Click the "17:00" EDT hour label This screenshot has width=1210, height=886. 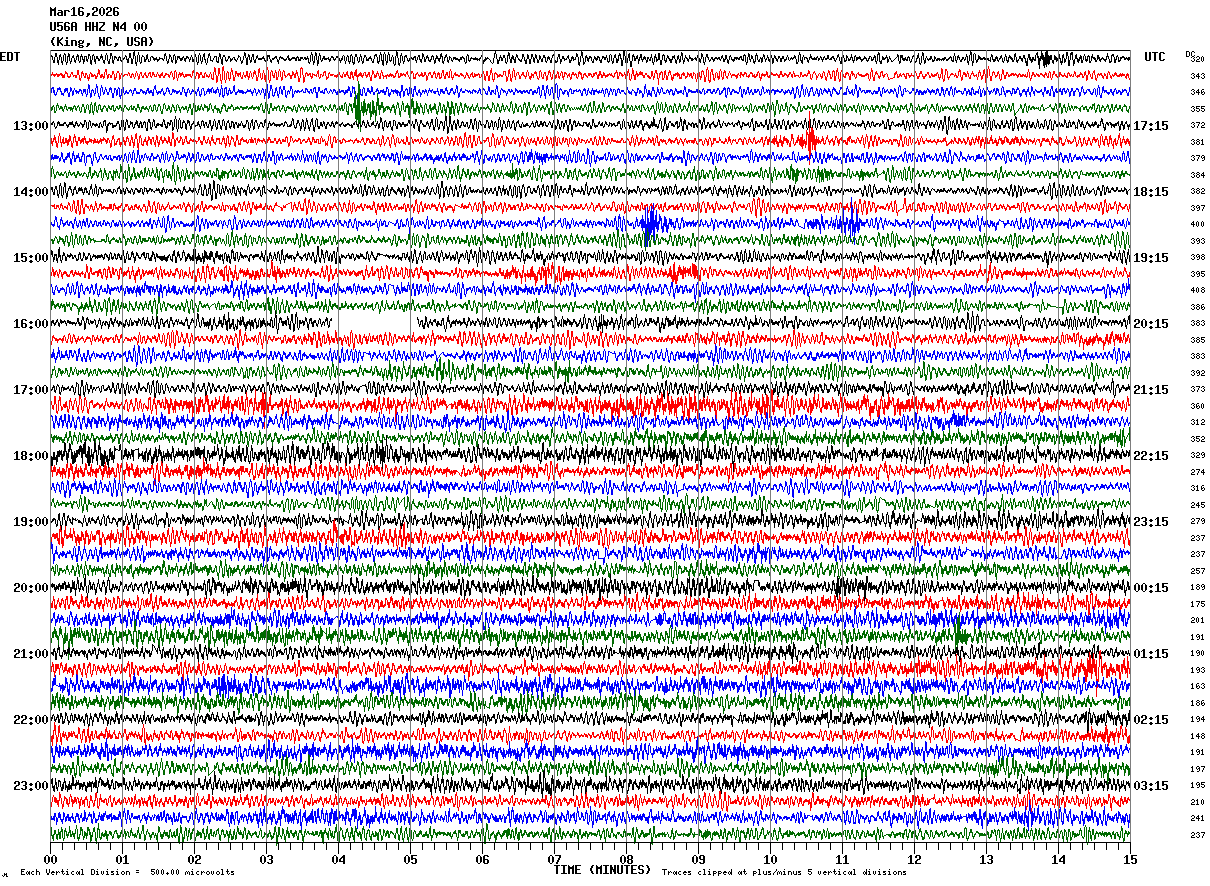point(30,389)
